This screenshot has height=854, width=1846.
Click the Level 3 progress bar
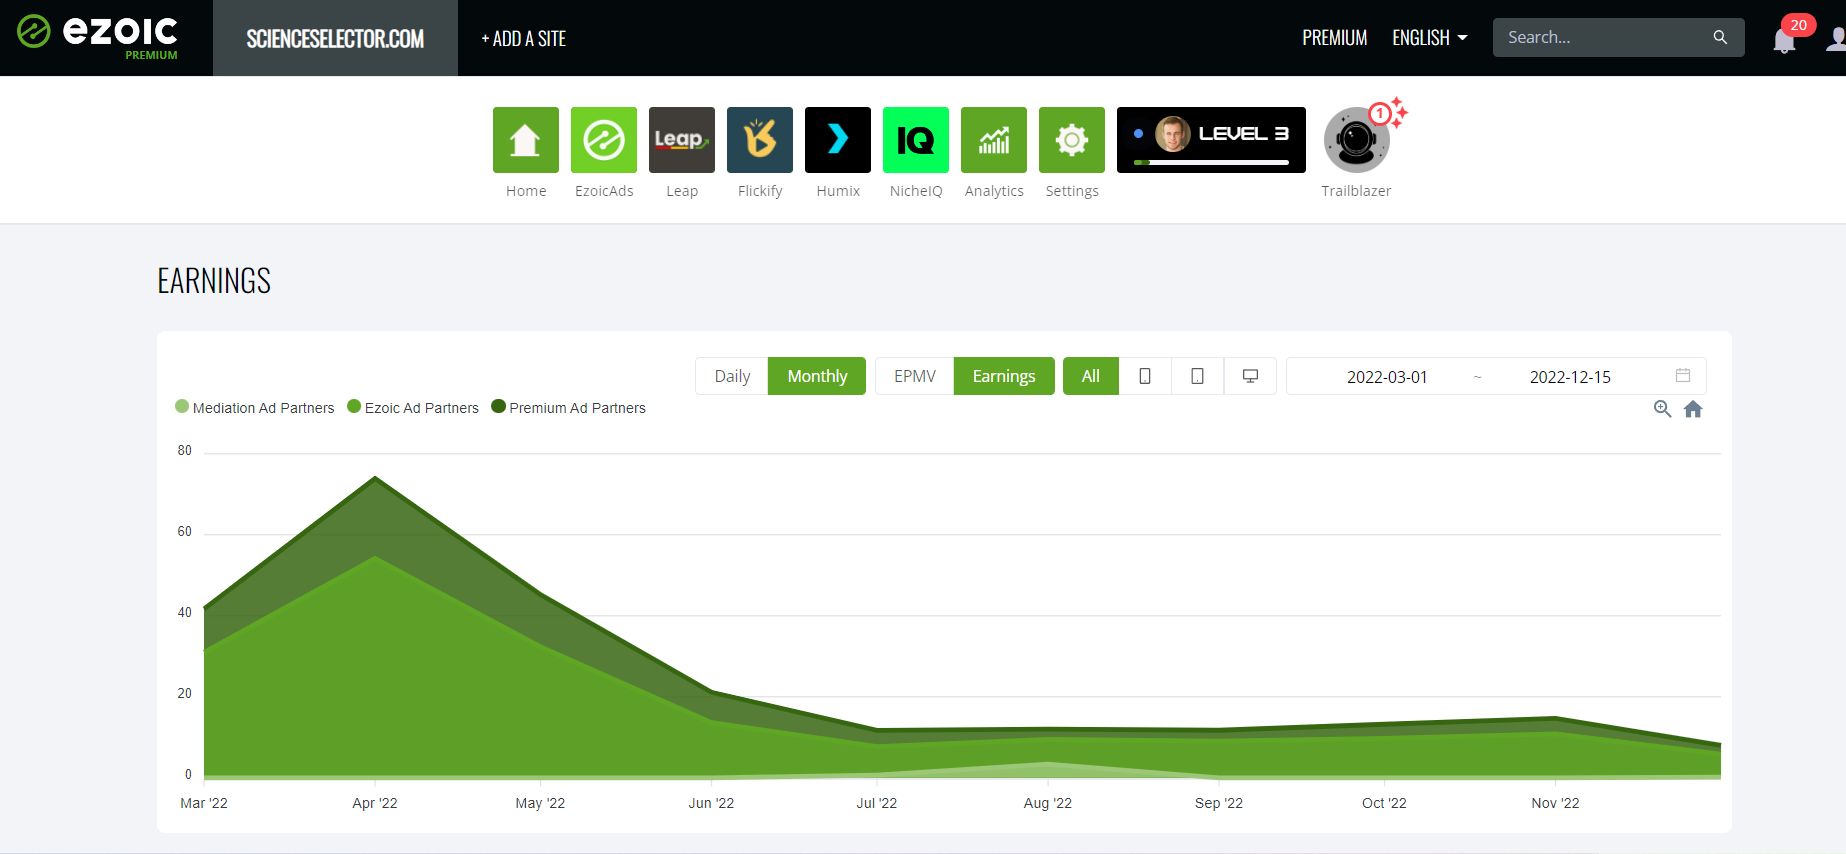(1211, 162)
